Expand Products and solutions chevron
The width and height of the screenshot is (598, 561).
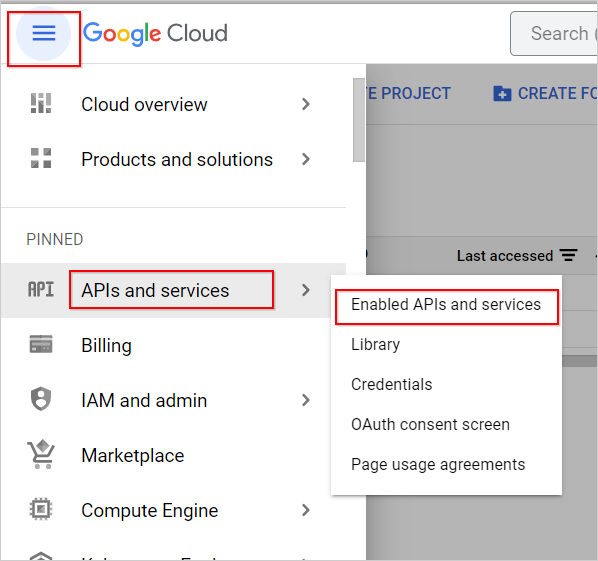305,159
